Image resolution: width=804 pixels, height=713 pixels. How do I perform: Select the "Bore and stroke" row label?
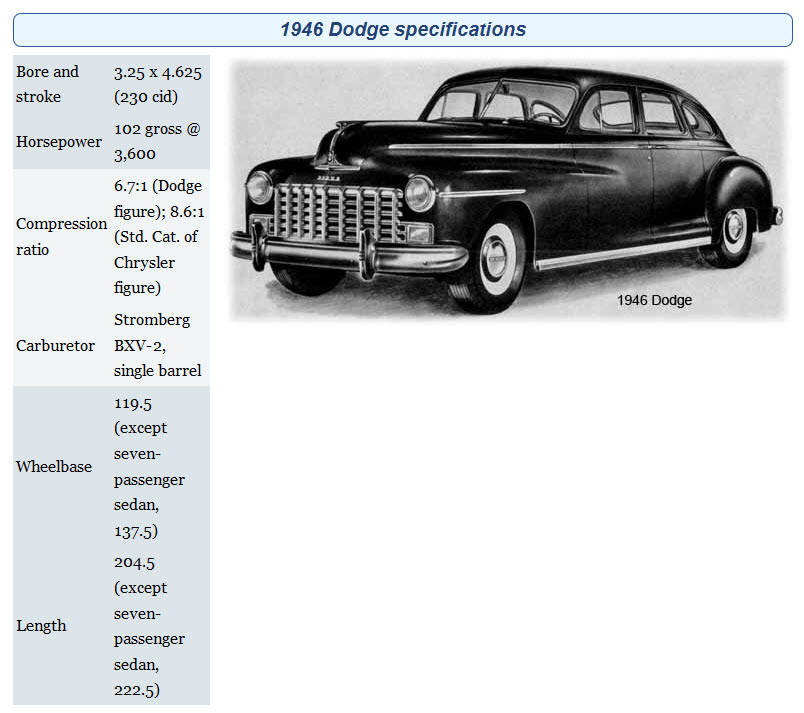(x=47, y=84)
